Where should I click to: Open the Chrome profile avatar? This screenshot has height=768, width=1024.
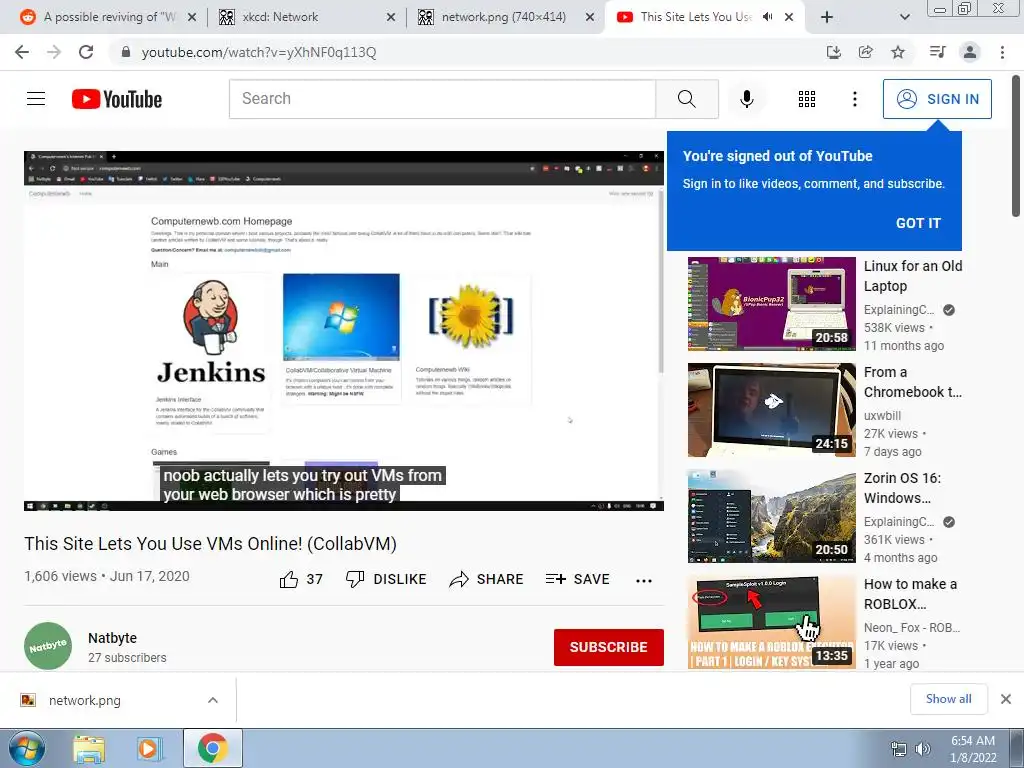click(x=970, y=52)
